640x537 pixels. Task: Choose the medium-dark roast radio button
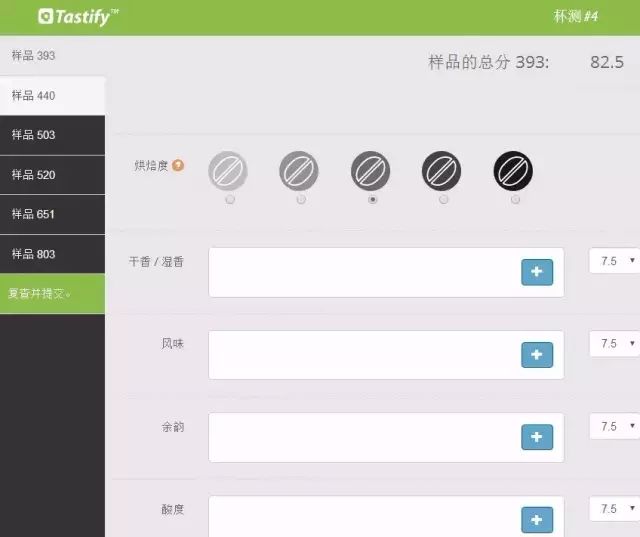tap(444, 199)
